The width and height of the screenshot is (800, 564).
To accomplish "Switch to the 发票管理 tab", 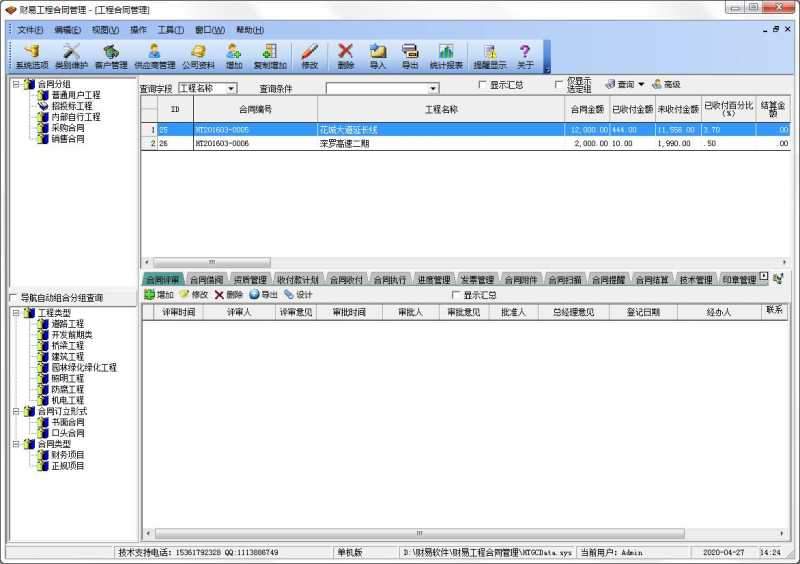I will coord(477,280).
